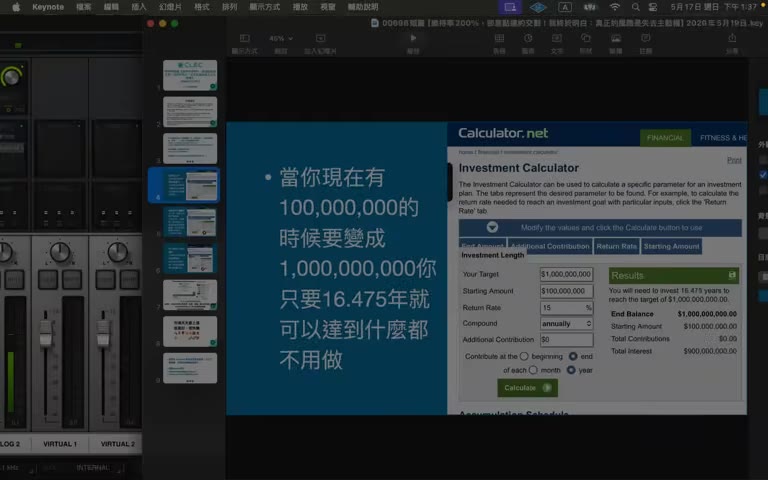This screenshot has height=480, width=768.
Task: Click the 加入幻燈片 add slide toolbar icon
Action: coord(320,38)
